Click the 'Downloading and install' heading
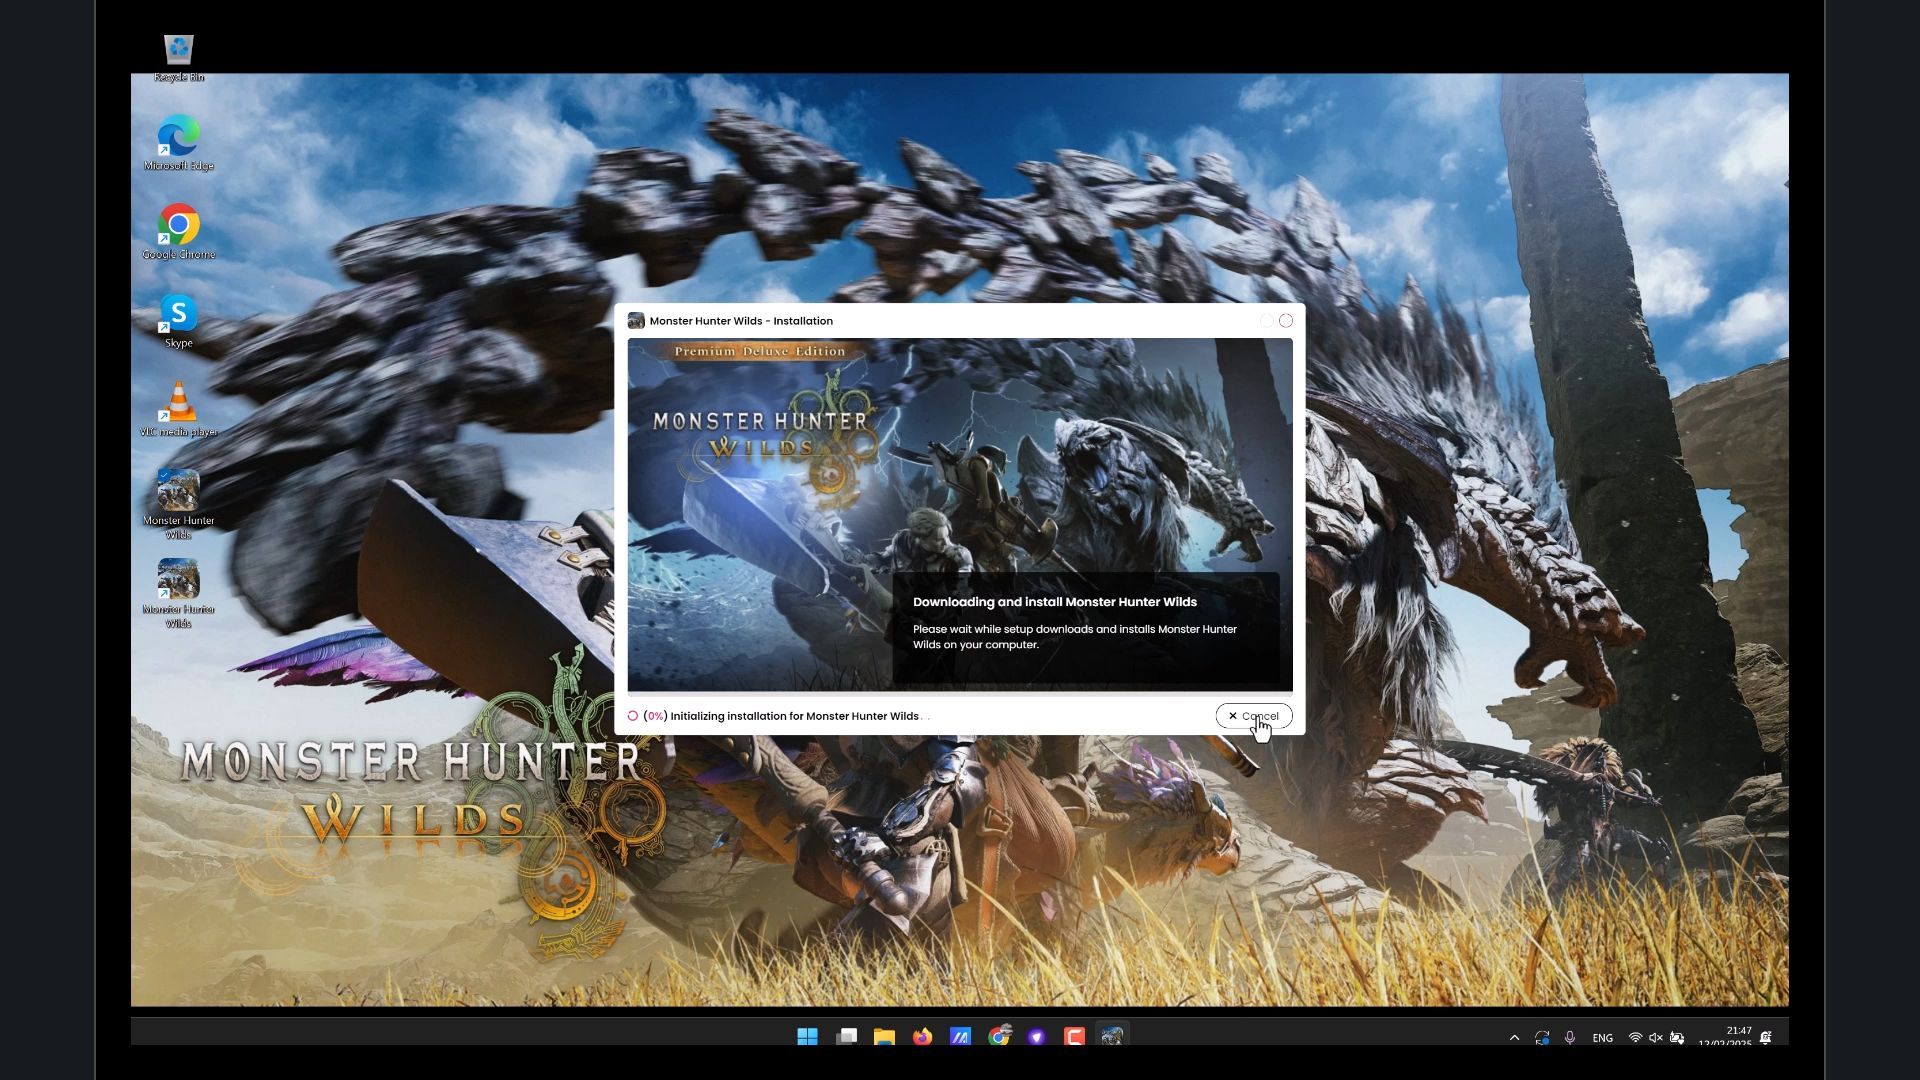Image resolution: width=1920 pixels, height=1080 pixels. 1055,602
